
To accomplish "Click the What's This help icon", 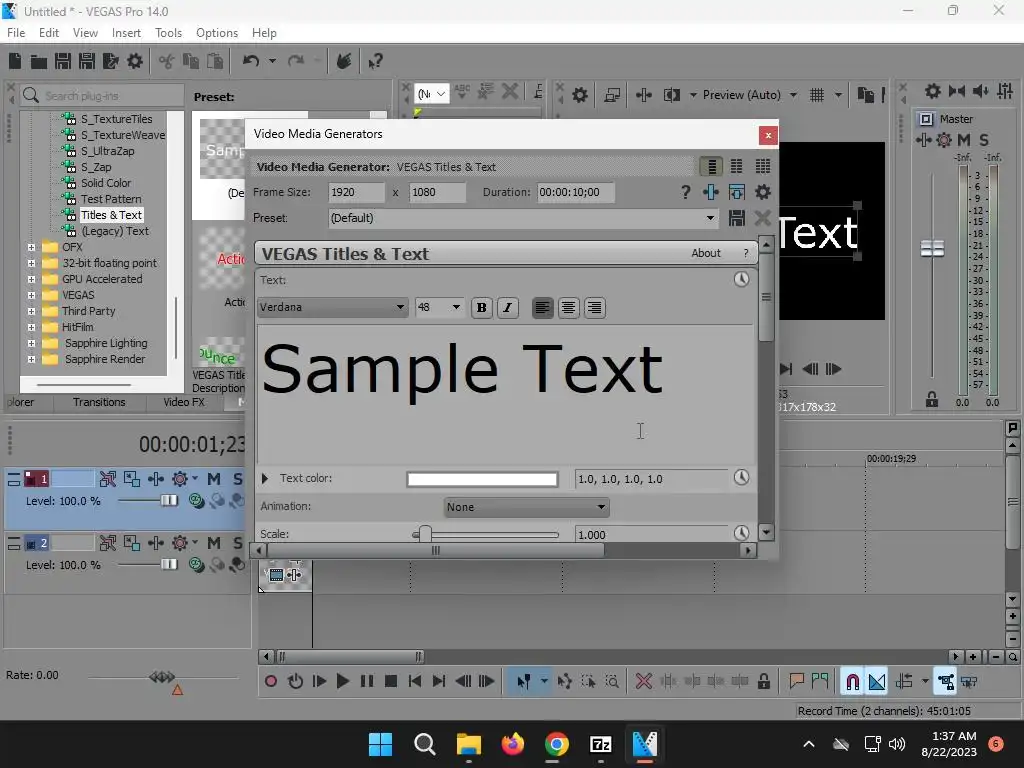I will click(375, 61).
